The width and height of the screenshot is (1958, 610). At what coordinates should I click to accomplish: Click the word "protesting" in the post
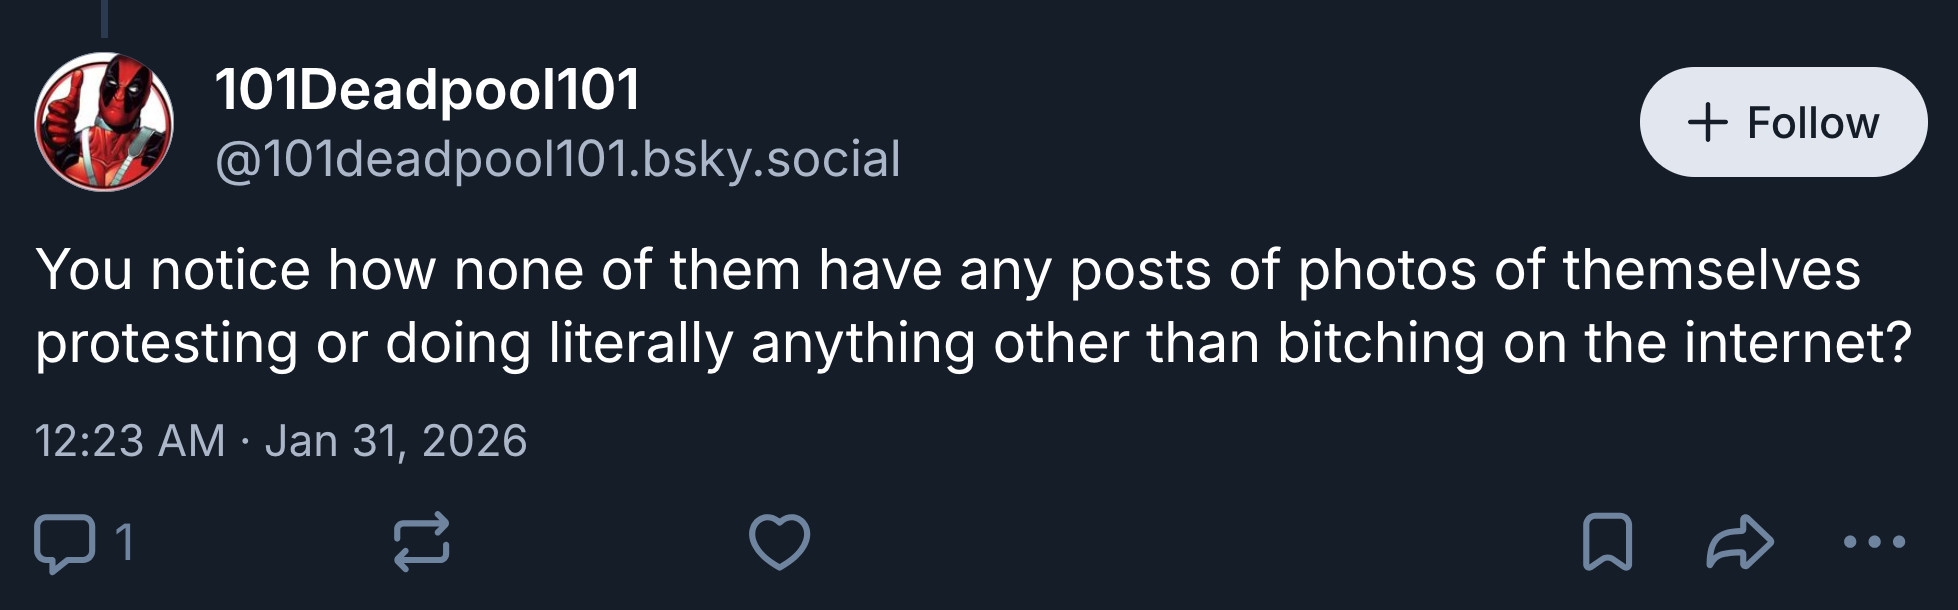click(x=166, y=343)
